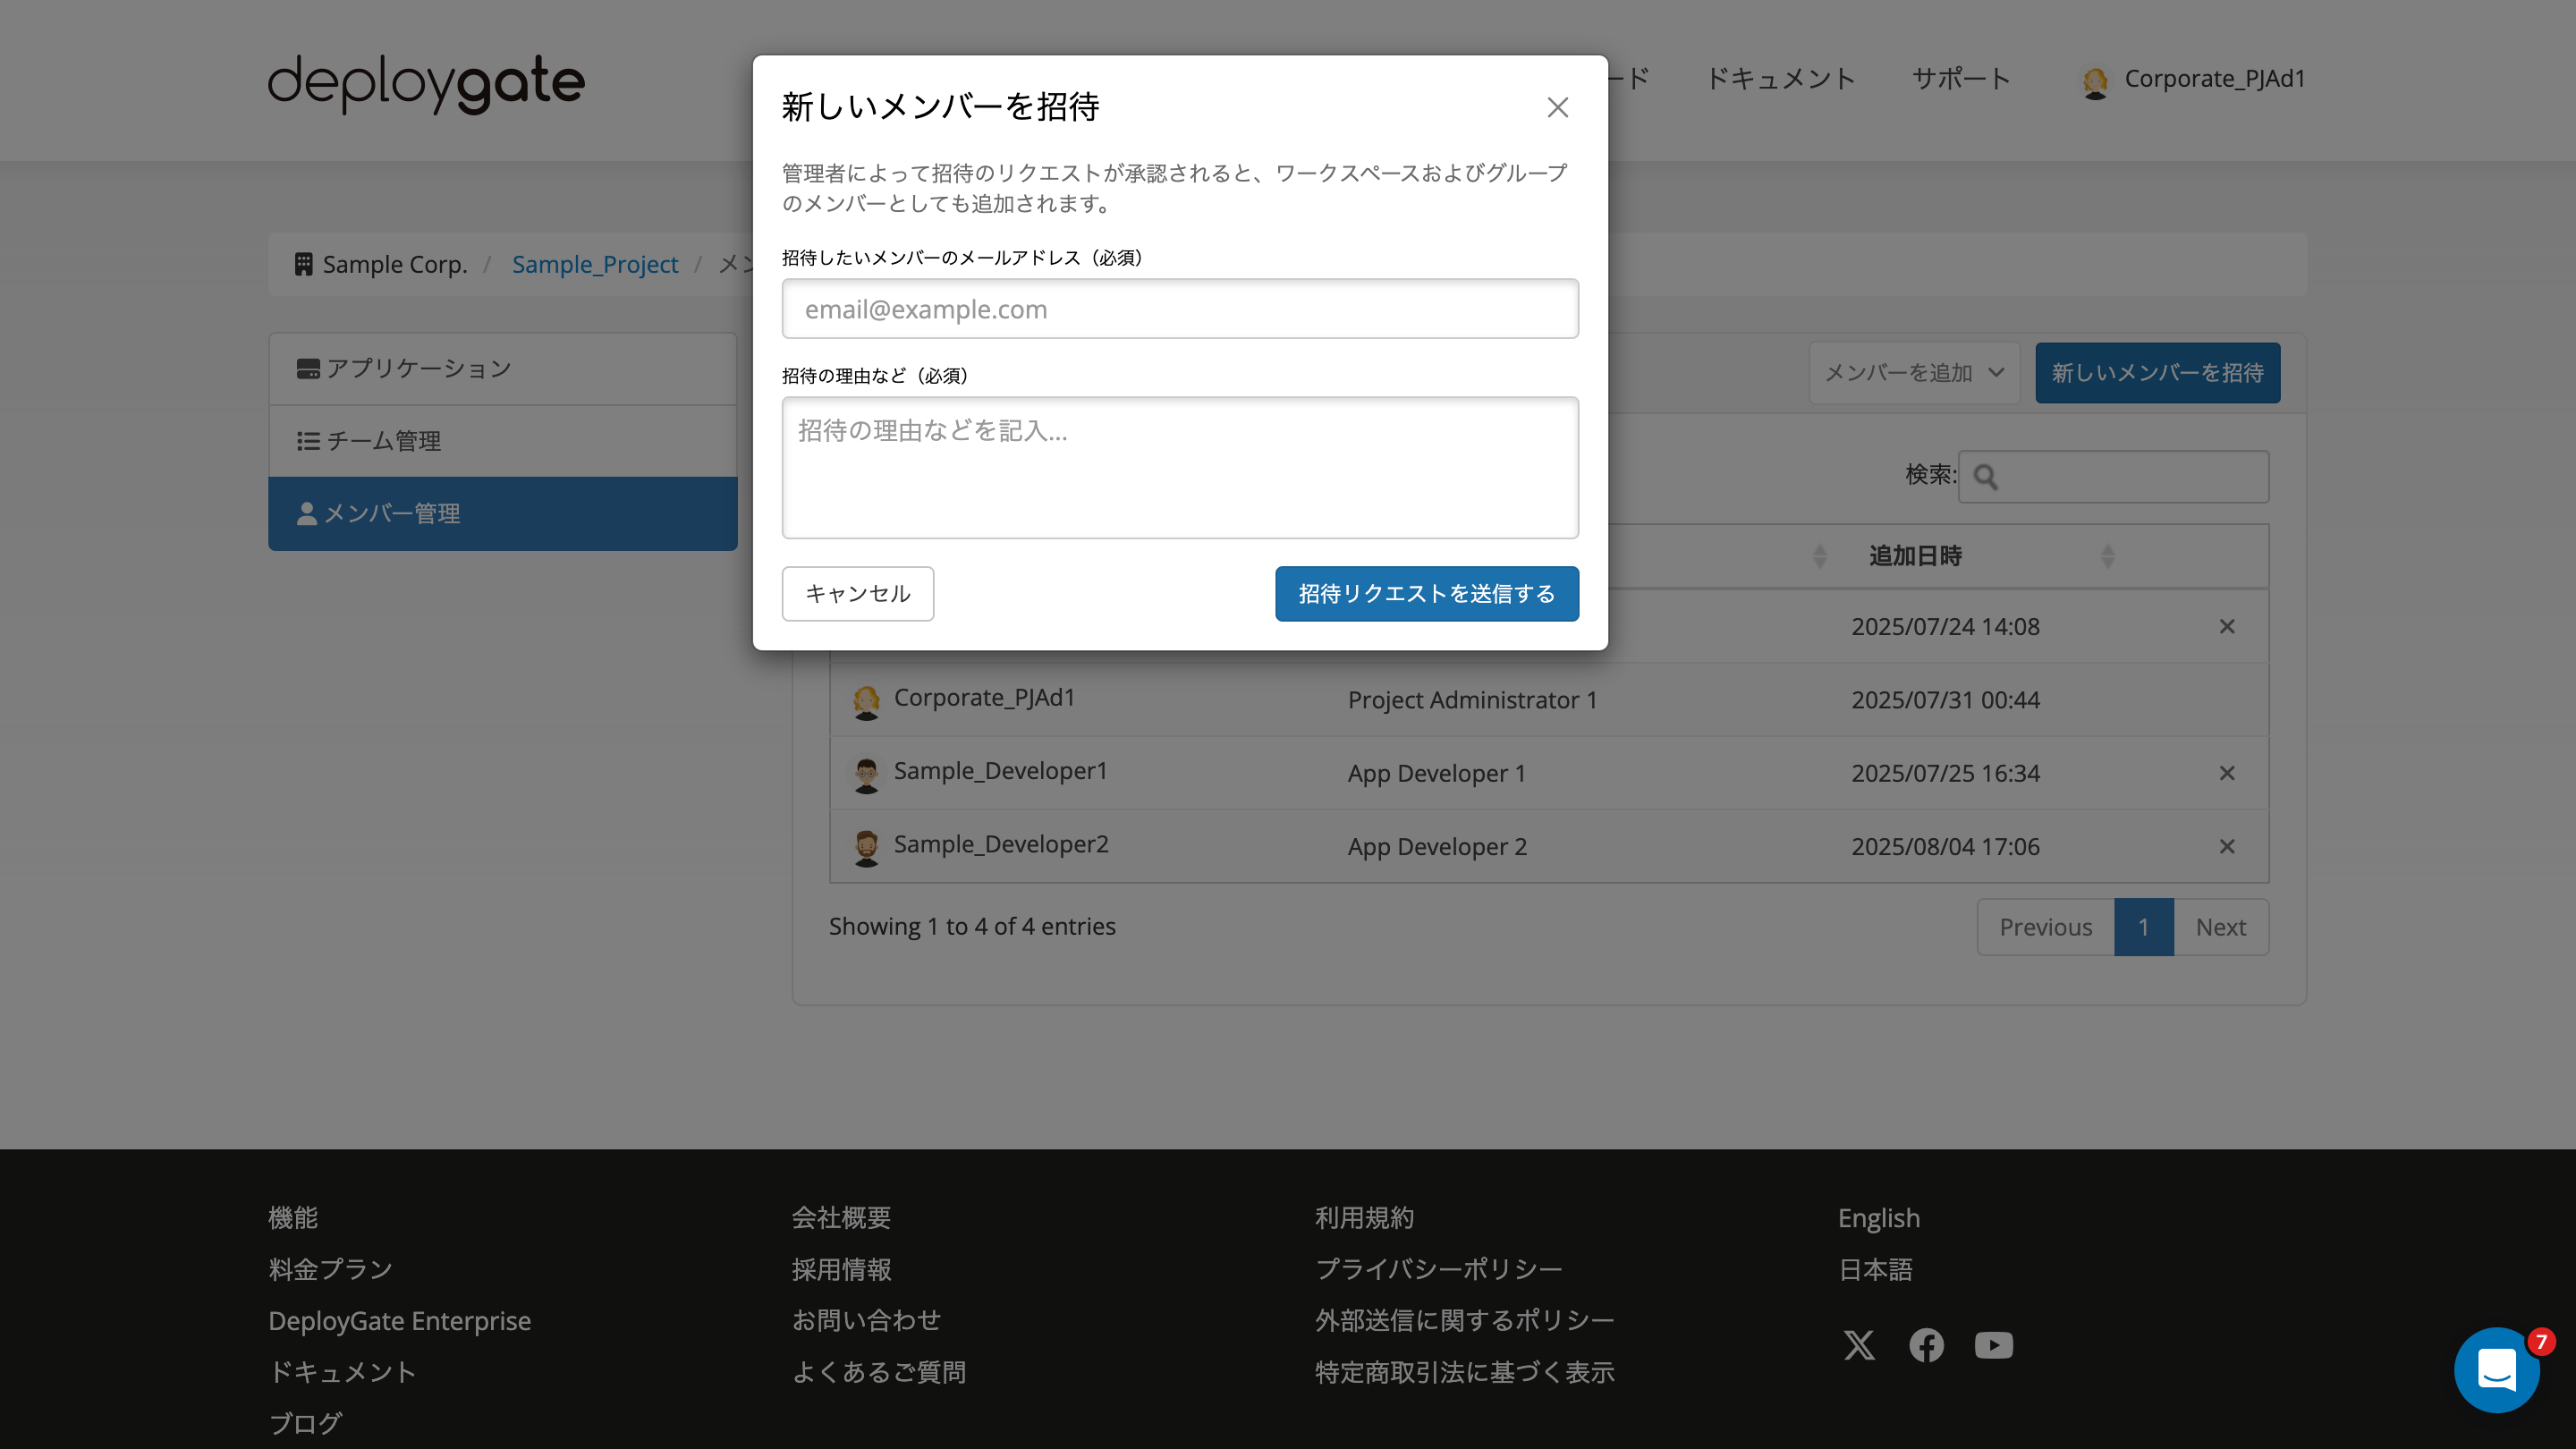This screenshot has height=1449, width=2576.
Task: Open the Sample_Project breadcrumb link
Action: [595, 264]
